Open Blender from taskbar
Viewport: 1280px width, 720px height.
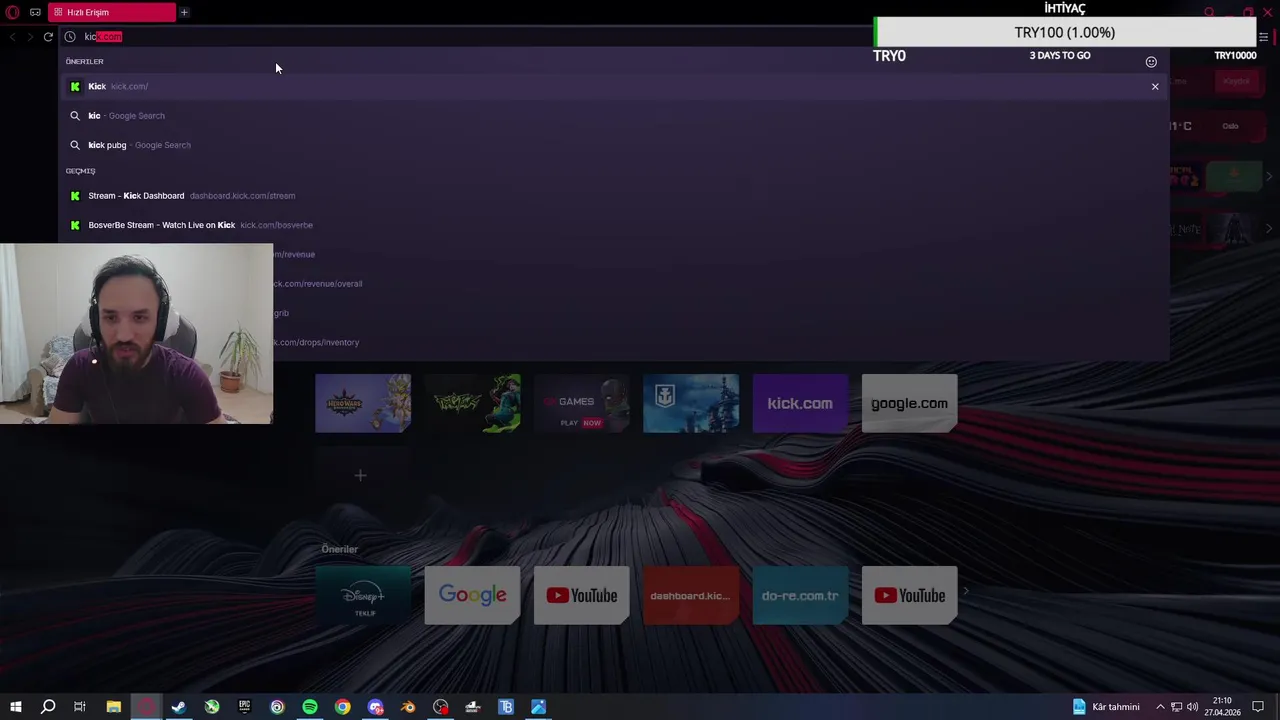[x=408, y=707]
